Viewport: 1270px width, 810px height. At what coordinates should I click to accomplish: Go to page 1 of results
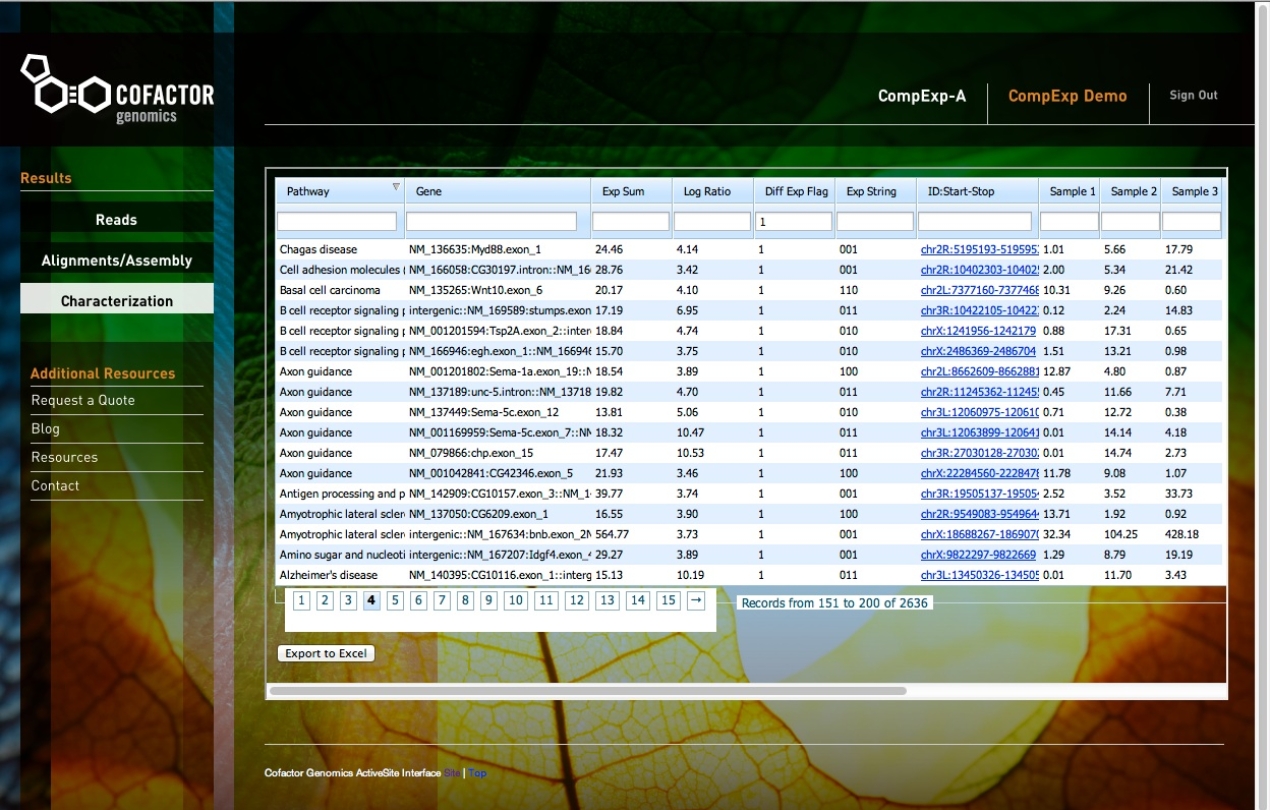[301, 601]
